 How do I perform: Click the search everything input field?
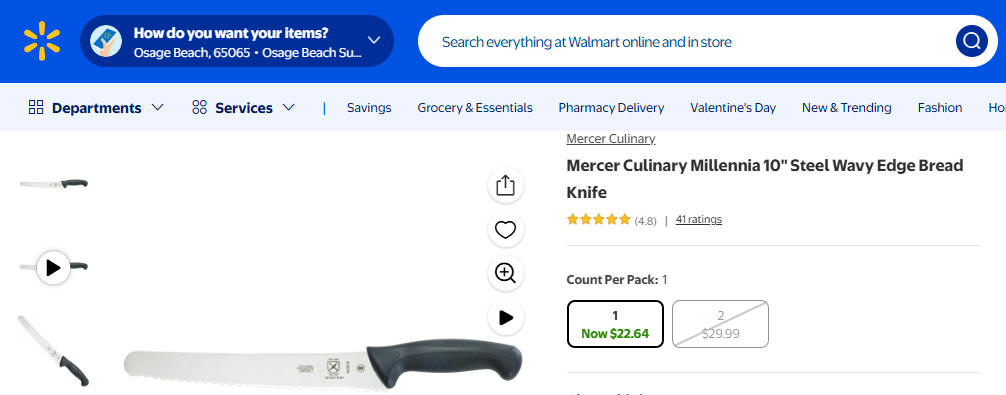point(683,42)
